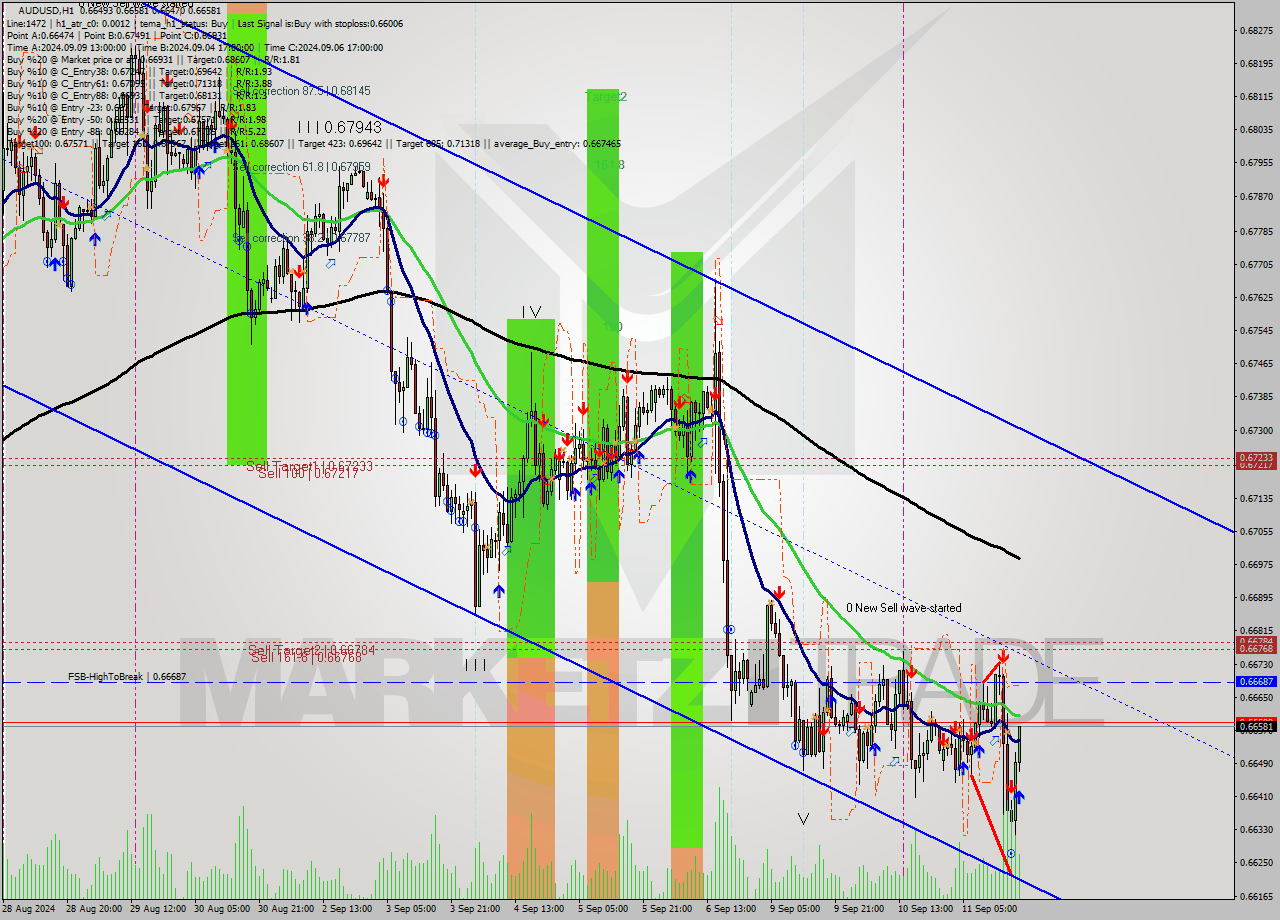
Task: Click the 'Sell Target2 | 0.66784' label
Action: click(312, 650)
